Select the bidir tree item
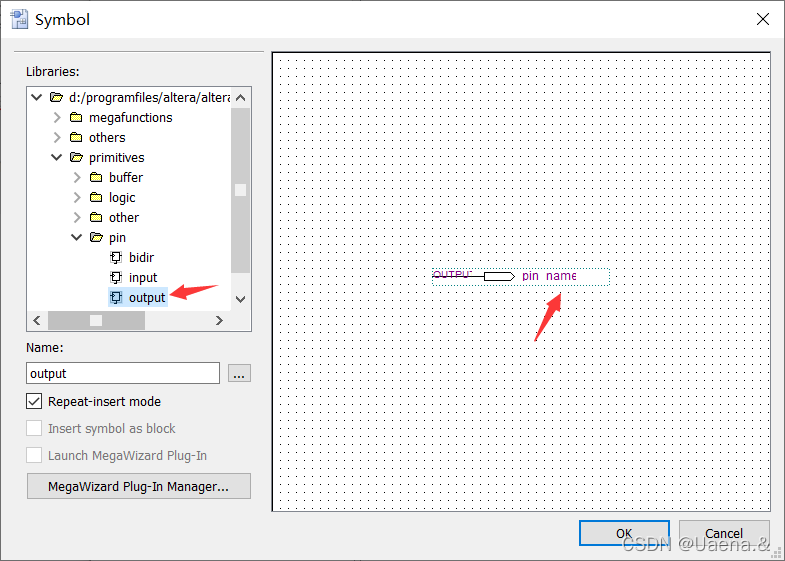Screen dimensions: 785x561 click(x=141, y=257)
